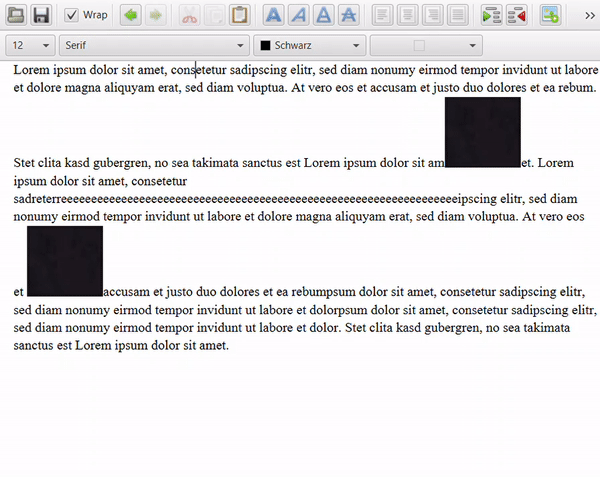Apply underline with the underlined A icon

(x=324, y=15)
